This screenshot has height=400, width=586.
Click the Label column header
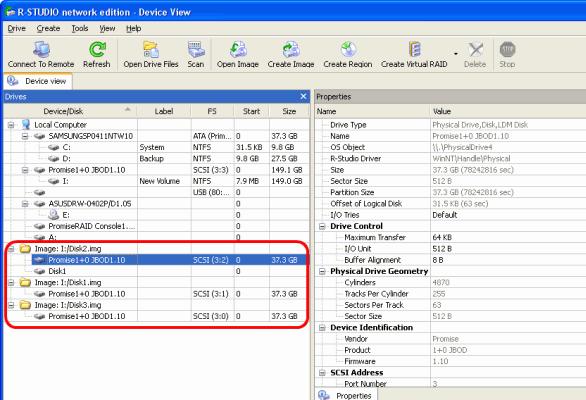(164, 111)
